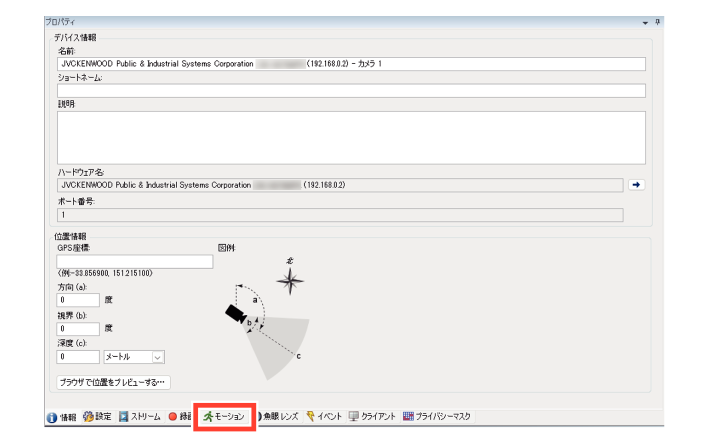This screenshot has height=443, width=708.
Task: Click the blue arrow next to hardware name
Action: click(x=636, y=185)
